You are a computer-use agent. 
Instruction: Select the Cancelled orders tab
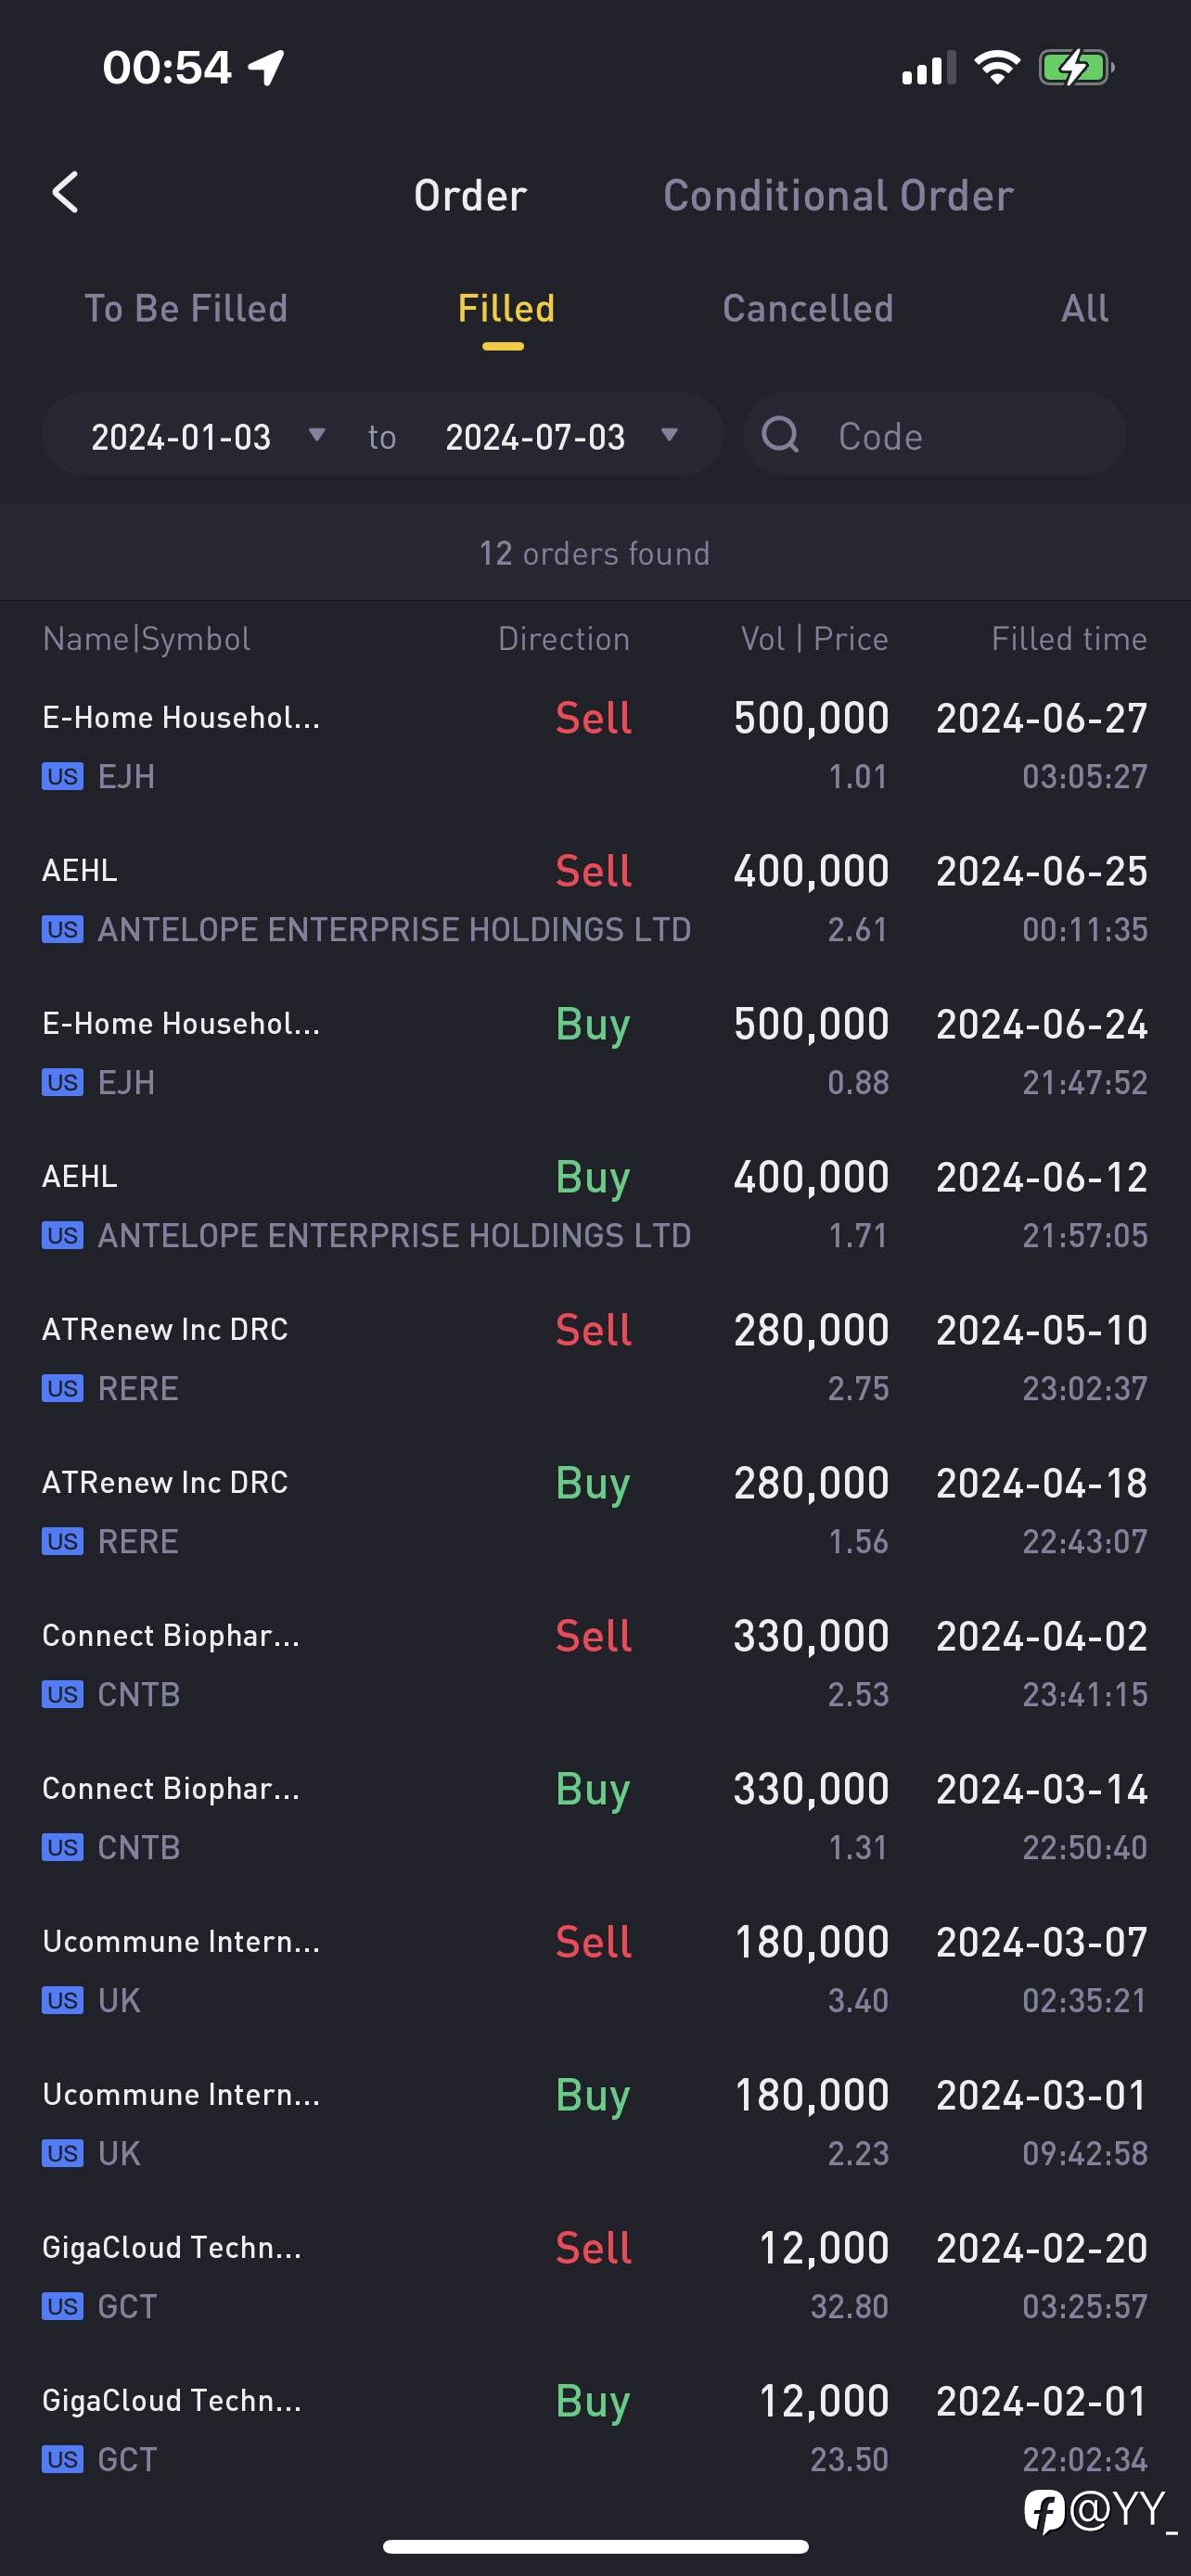(808, 308)
